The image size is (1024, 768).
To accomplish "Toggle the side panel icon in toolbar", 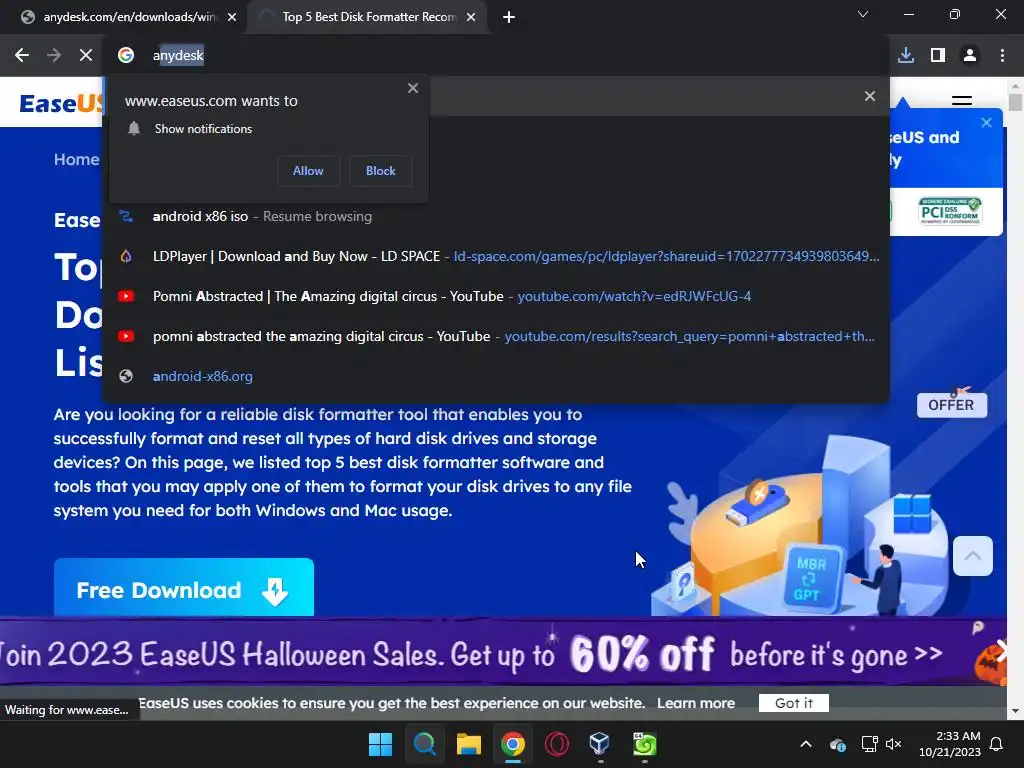I will tap(938, 56).
